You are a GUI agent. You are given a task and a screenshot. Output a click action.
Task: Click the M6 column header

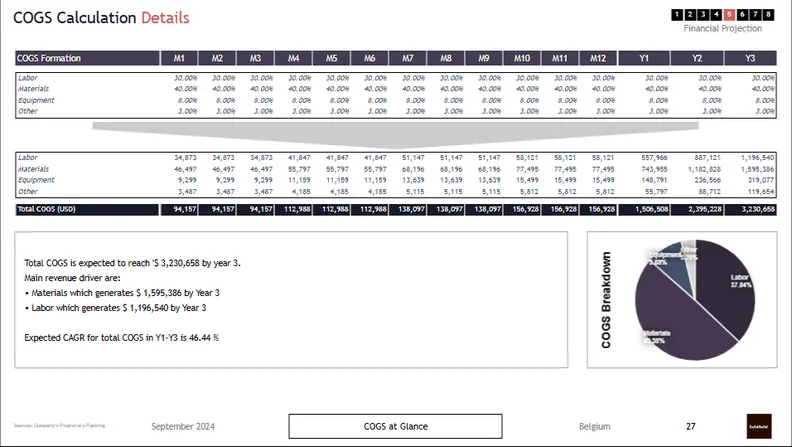(x=370, y=58)
